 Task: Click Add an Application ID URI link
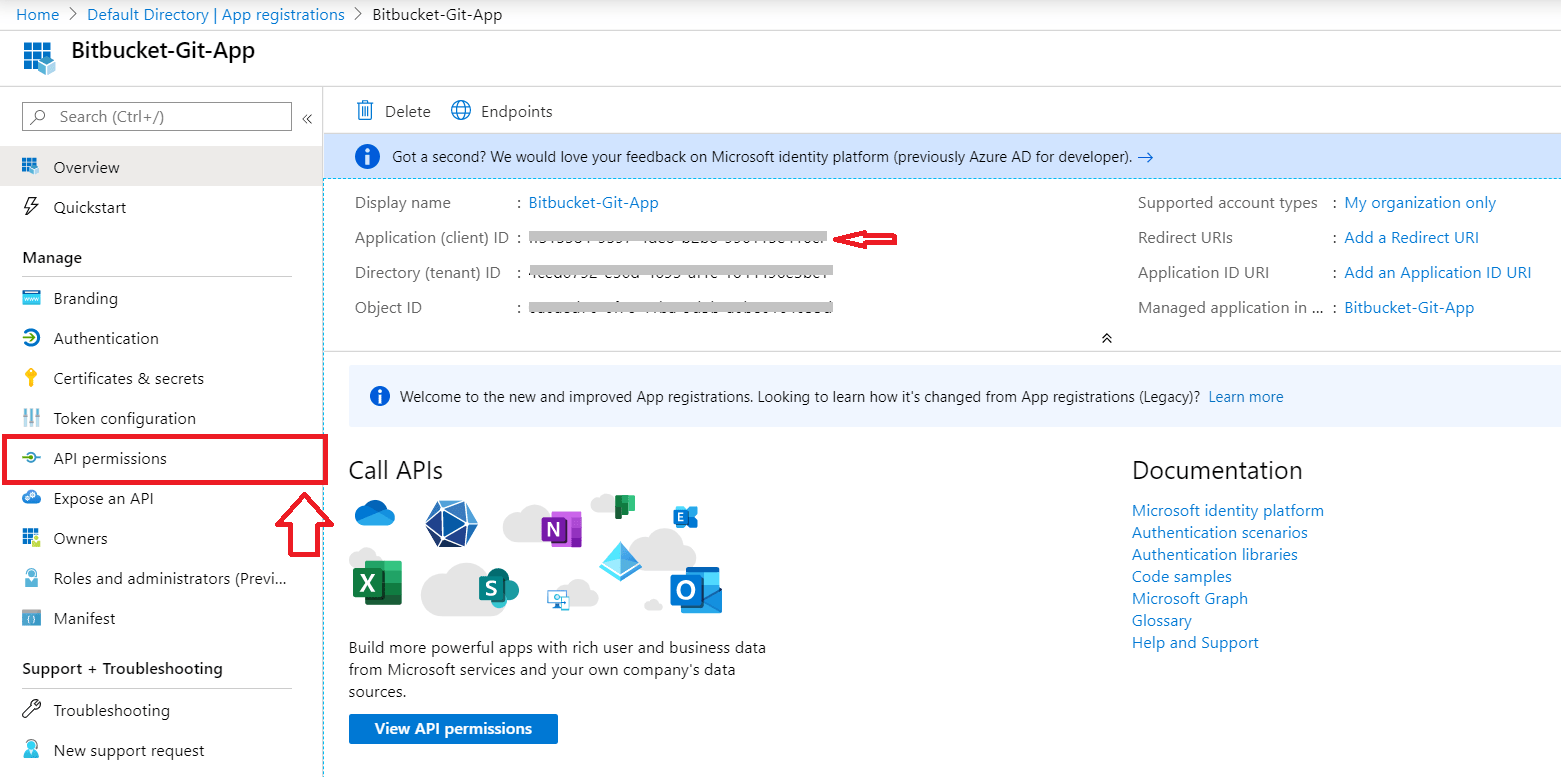(1437, 272)
